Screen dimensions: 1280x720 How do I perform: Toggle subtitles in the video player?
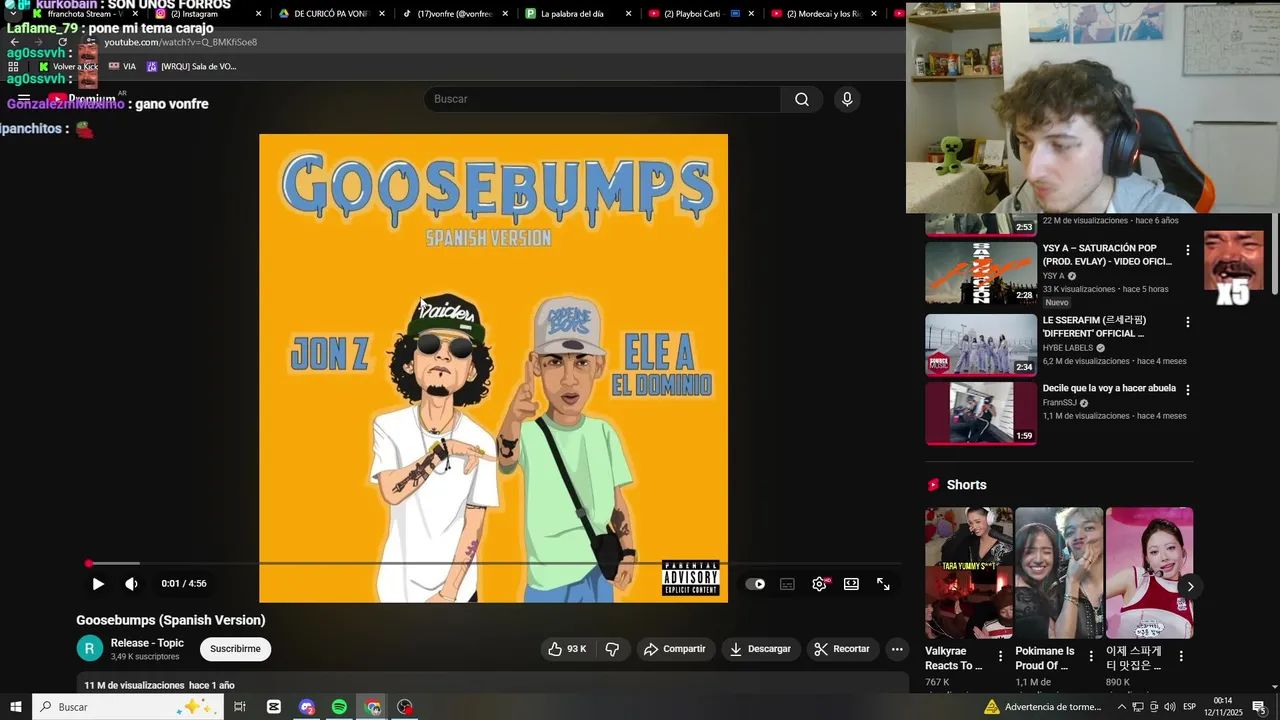pos(787,584)
